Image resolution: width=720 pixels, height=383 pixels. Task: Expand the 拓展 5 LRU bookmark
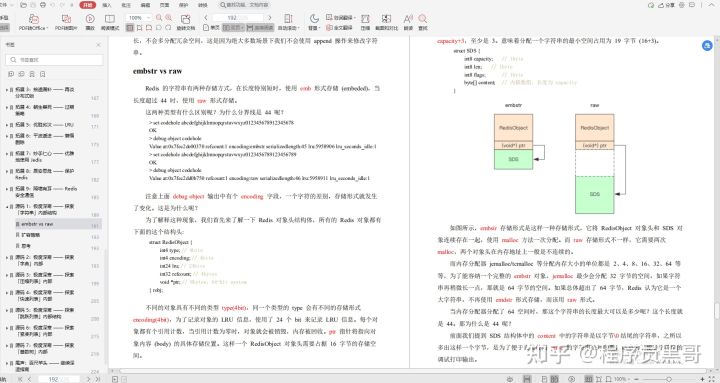(x=6, y=125)
